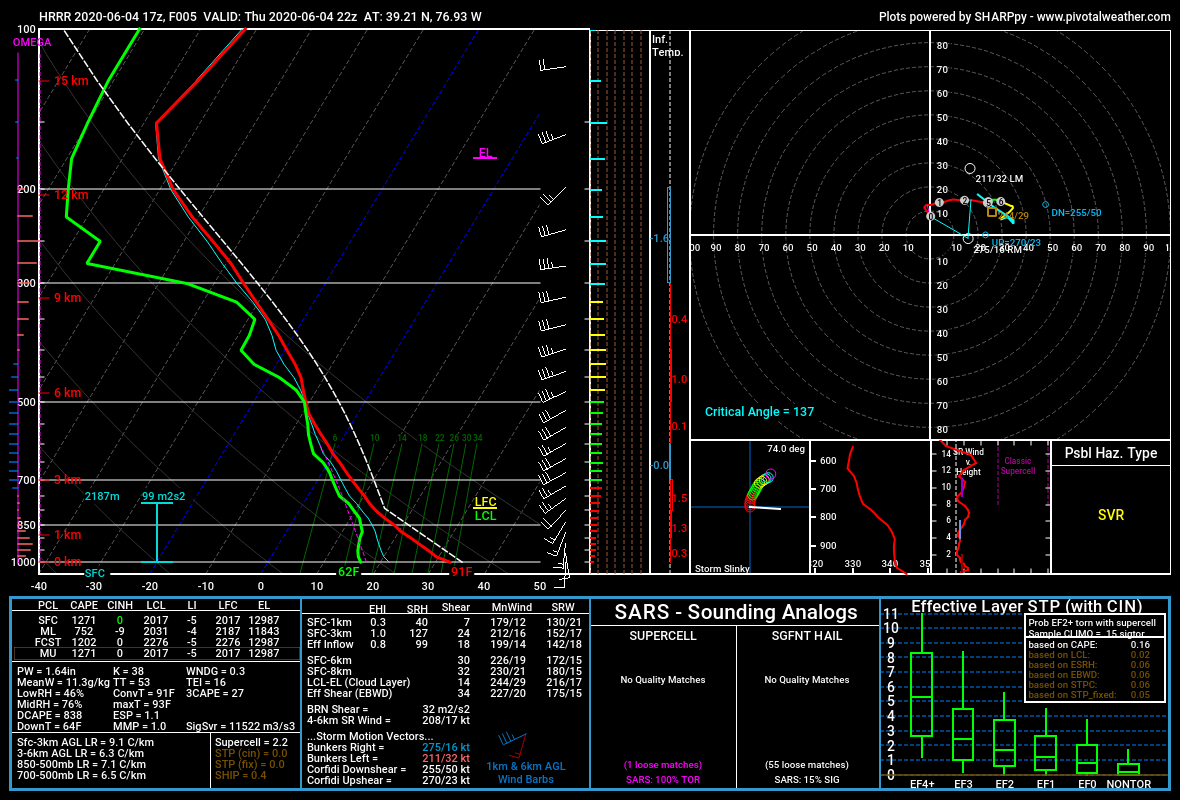Click the 99 m2s2 inflow label
The image size is (1180, 800).
[163, 496]
